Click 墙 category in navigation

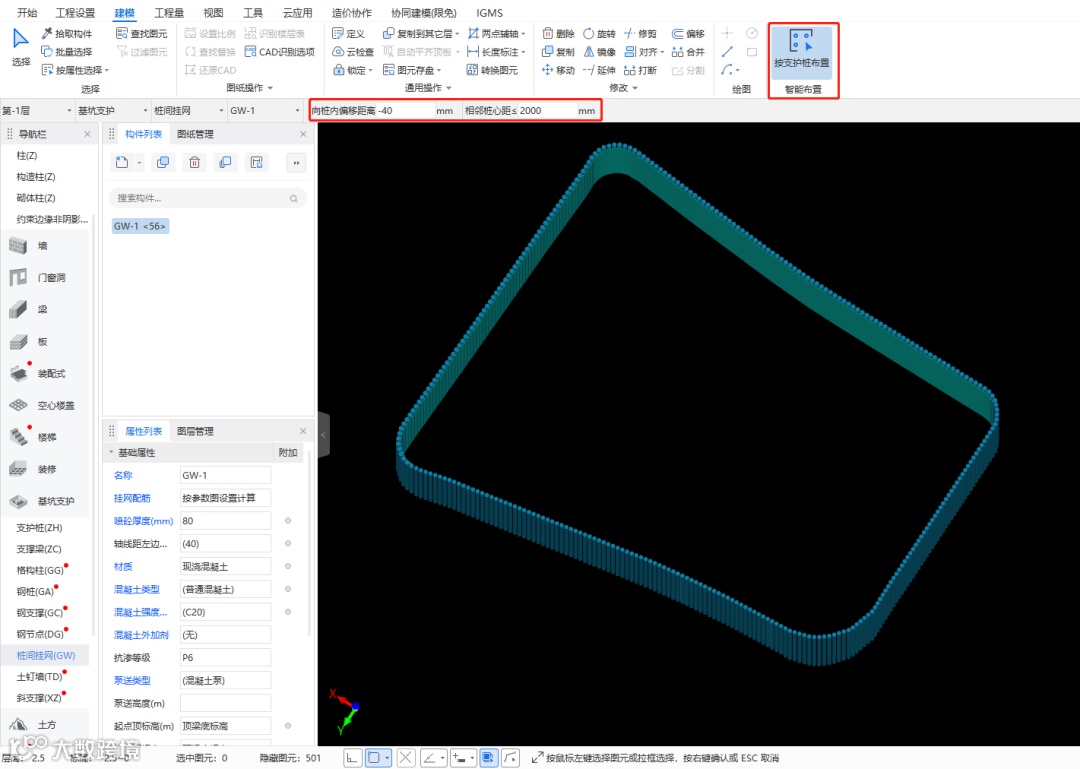(45, 245)
